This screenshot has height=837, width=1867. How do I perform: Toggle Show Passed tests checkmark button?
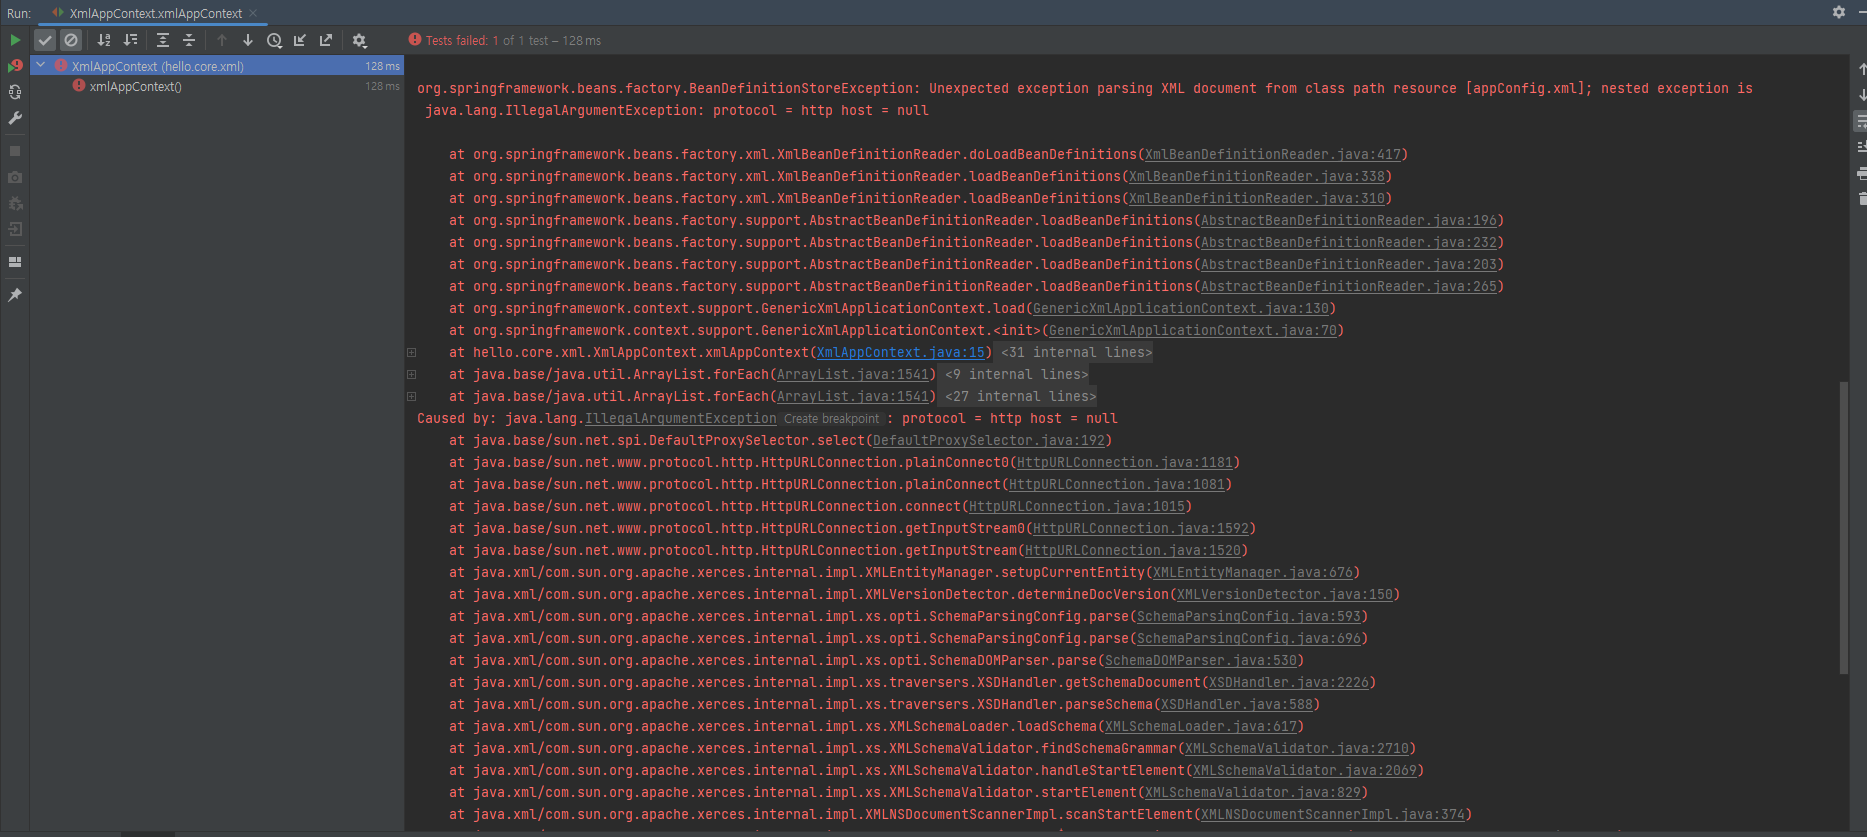(45, 40)
